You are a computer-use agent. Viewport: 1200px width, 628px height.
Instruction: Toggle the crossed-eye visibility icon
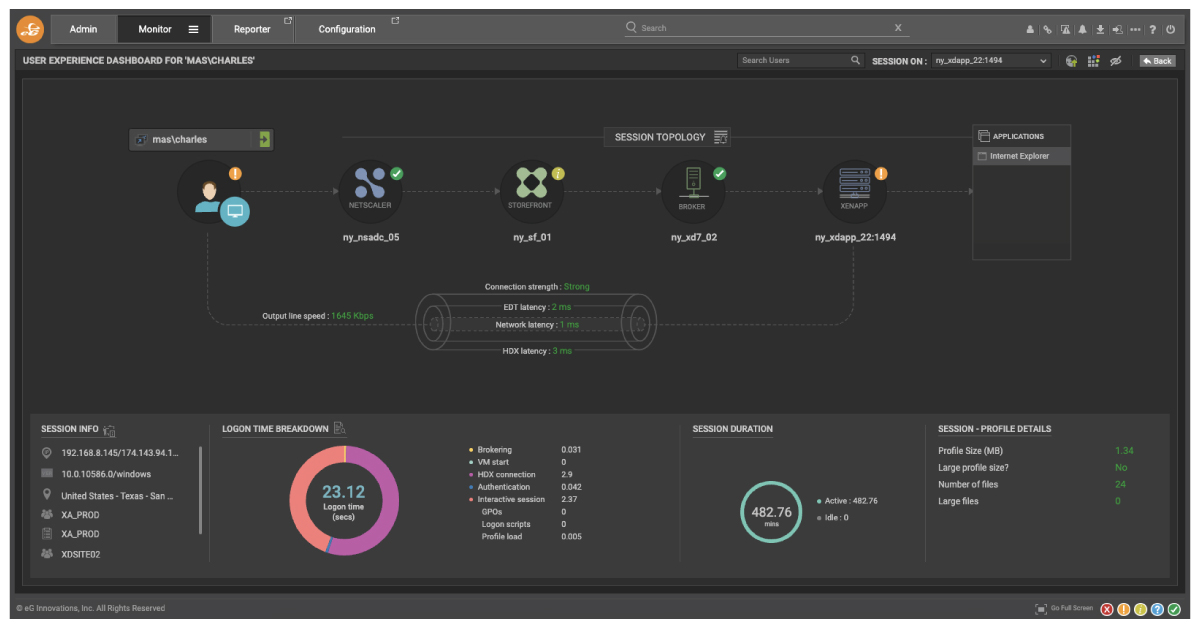click(x=1116, y=61)
